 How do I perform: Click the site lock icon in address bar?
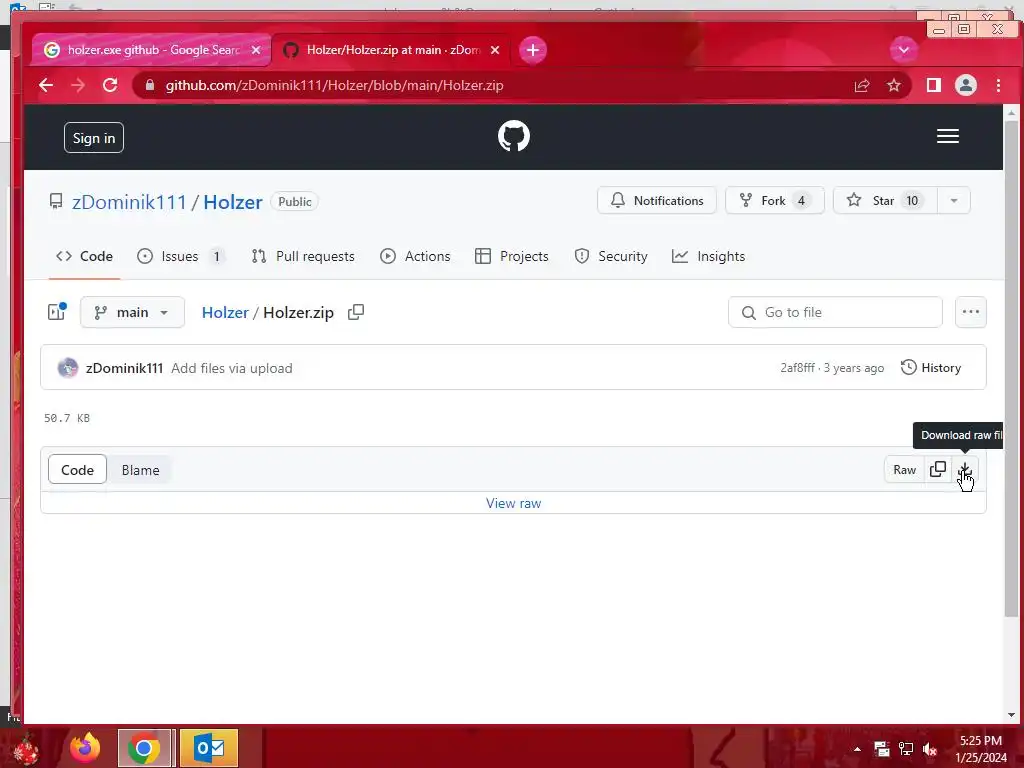(150, 86)
